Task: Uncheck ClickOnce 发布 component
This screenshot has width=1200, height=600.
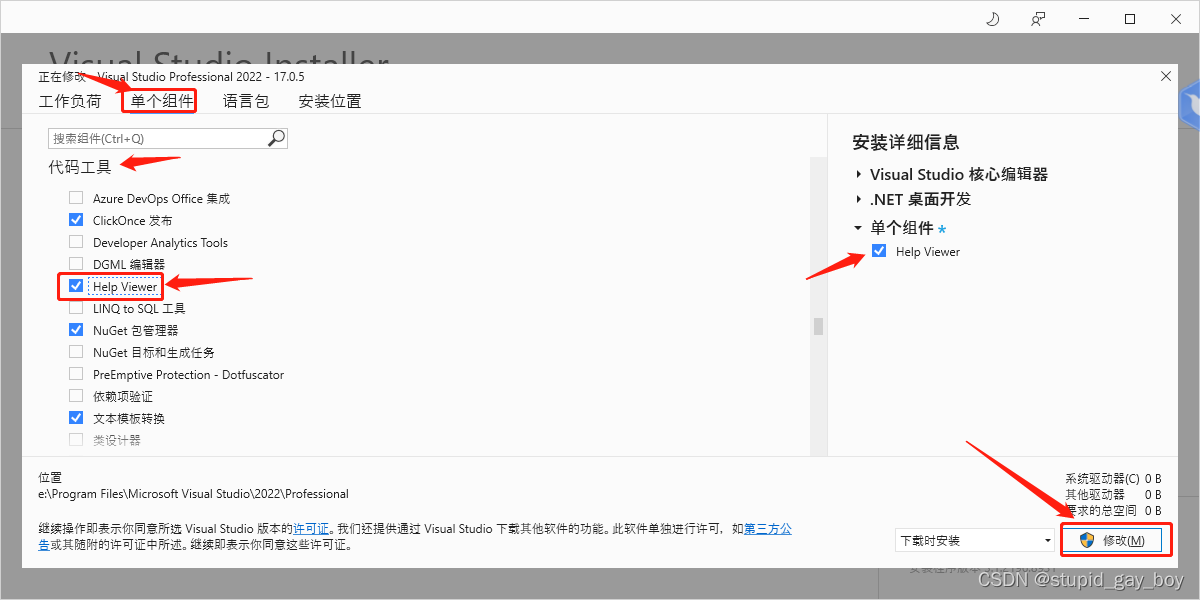Action: tap(76, 220)
